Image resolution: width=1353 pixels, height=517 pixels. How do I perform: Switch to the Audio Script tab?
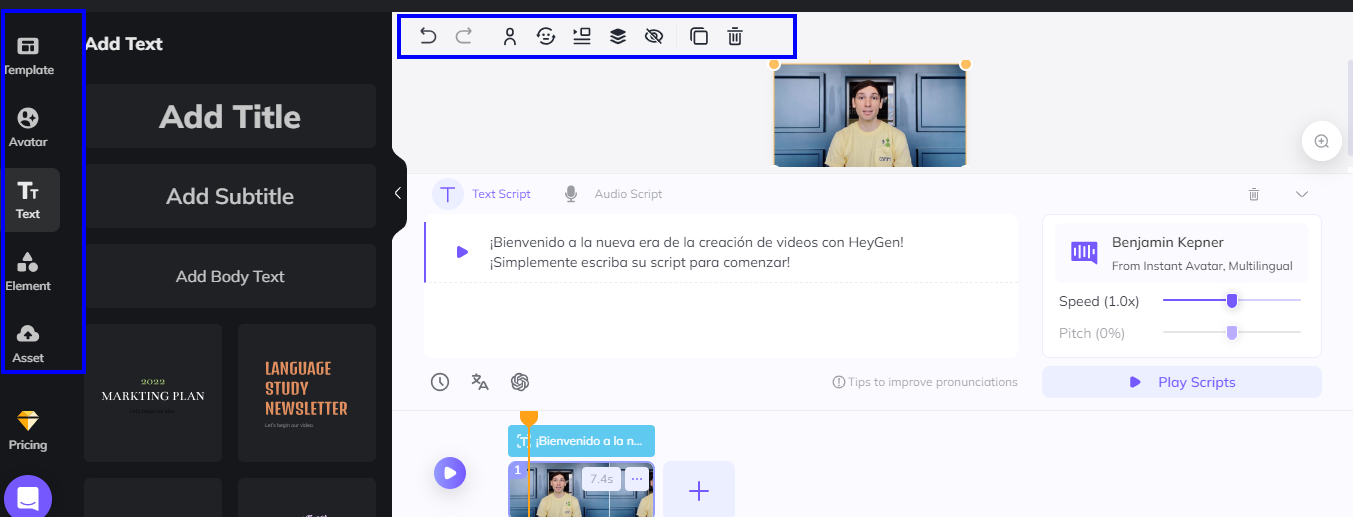(x=613, y=194)
